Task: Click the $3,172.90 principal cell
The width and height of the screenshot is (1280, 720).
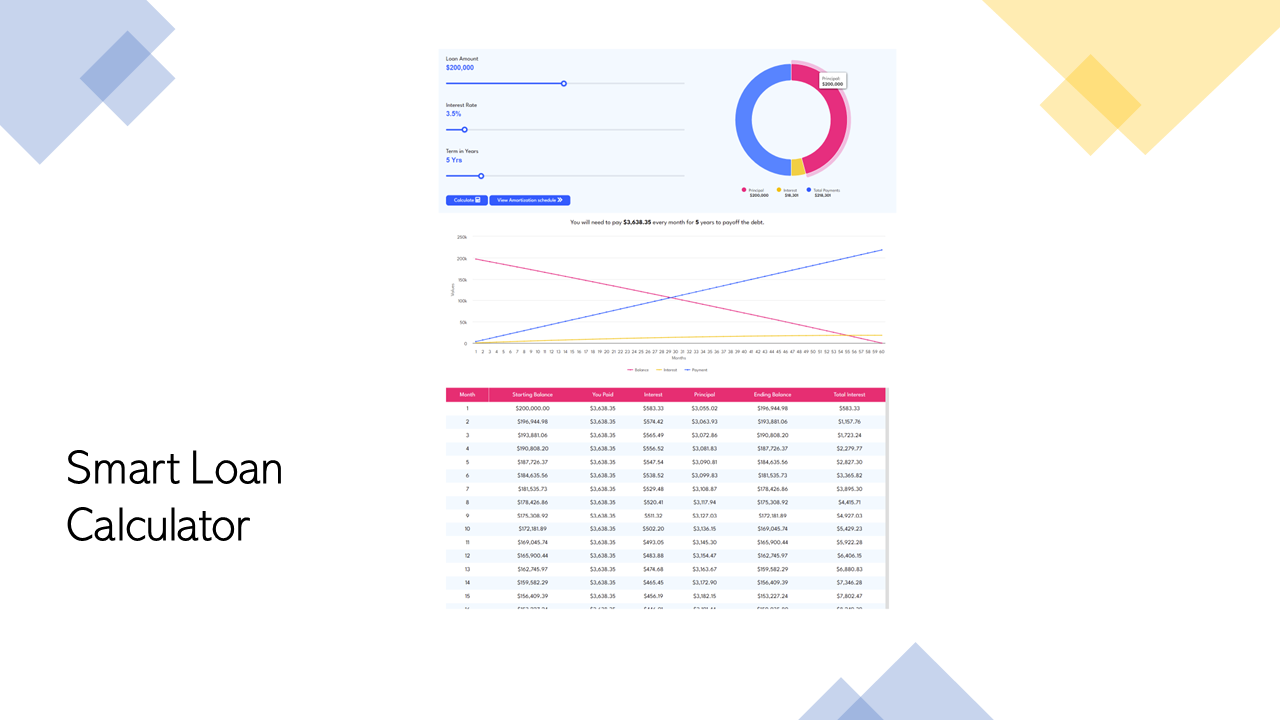Action: click(704, 582)
